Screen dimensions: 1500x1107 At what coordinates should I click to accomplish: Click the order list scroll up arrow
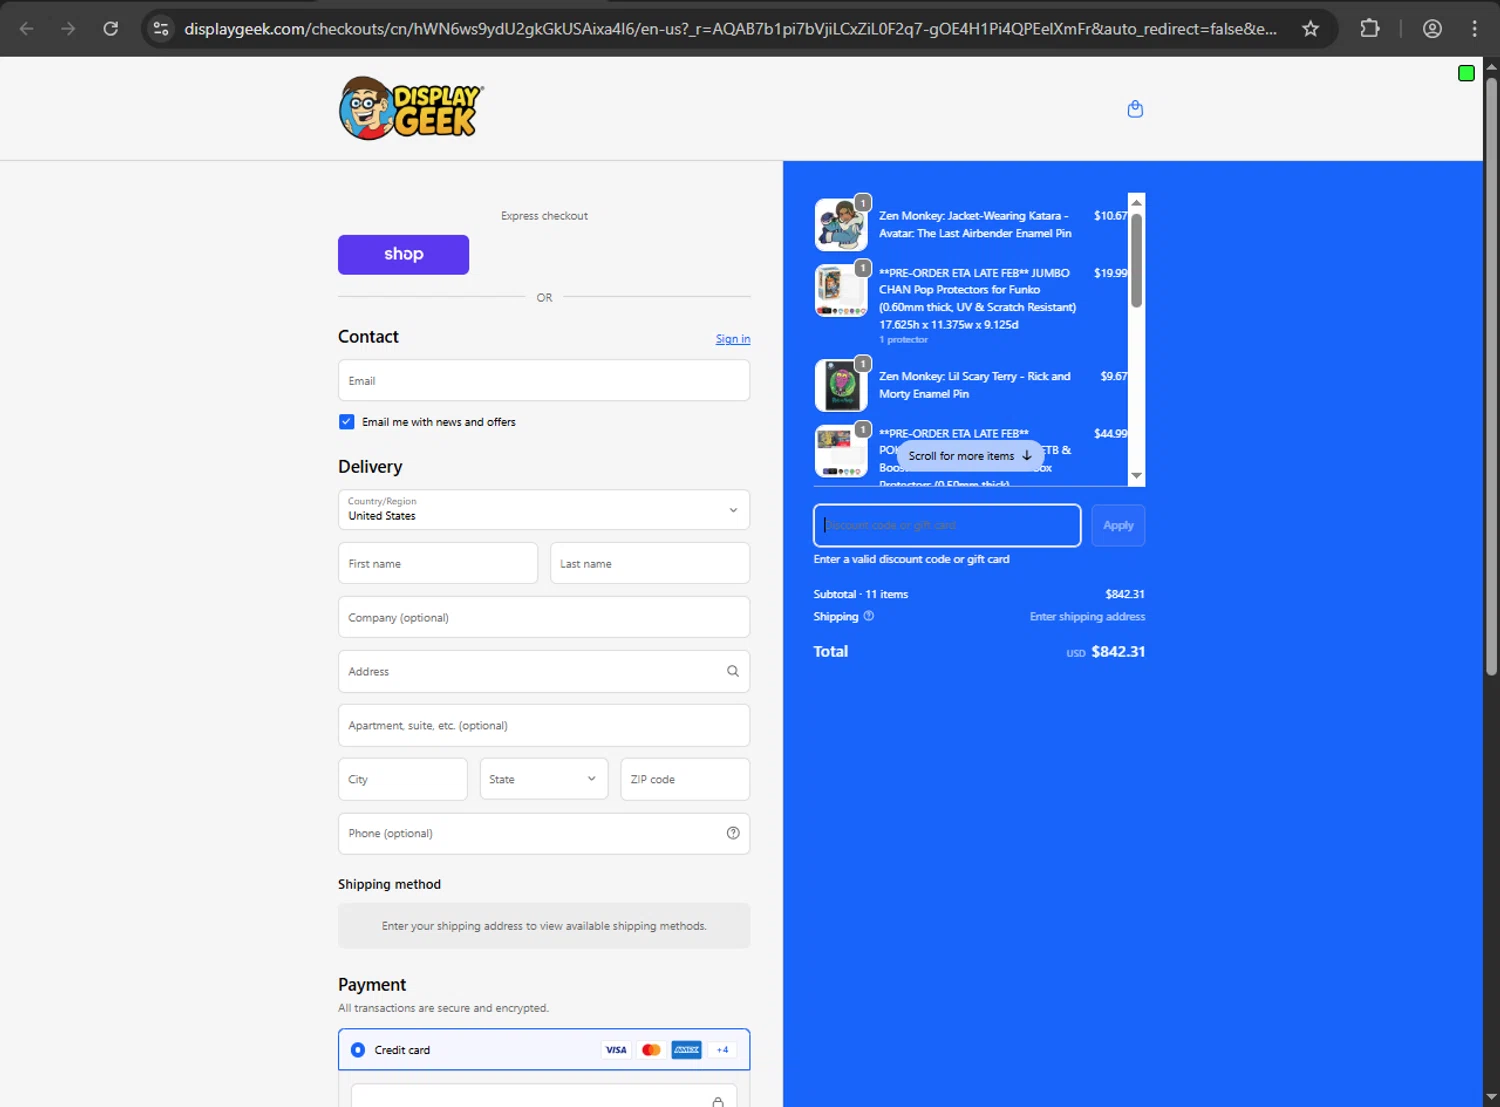tap(1136, 202)
